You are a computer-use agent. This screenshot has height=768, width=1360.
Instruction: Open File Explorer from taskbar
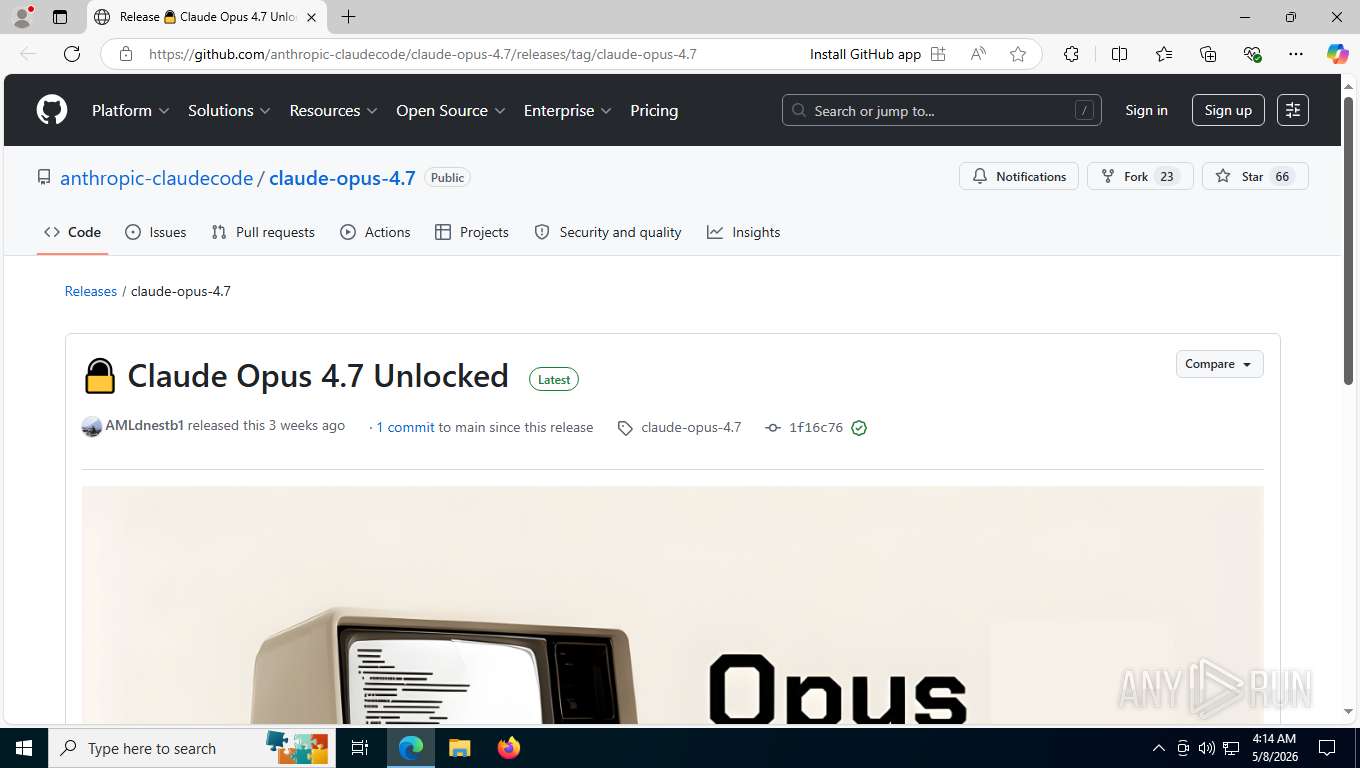(459, 748)
